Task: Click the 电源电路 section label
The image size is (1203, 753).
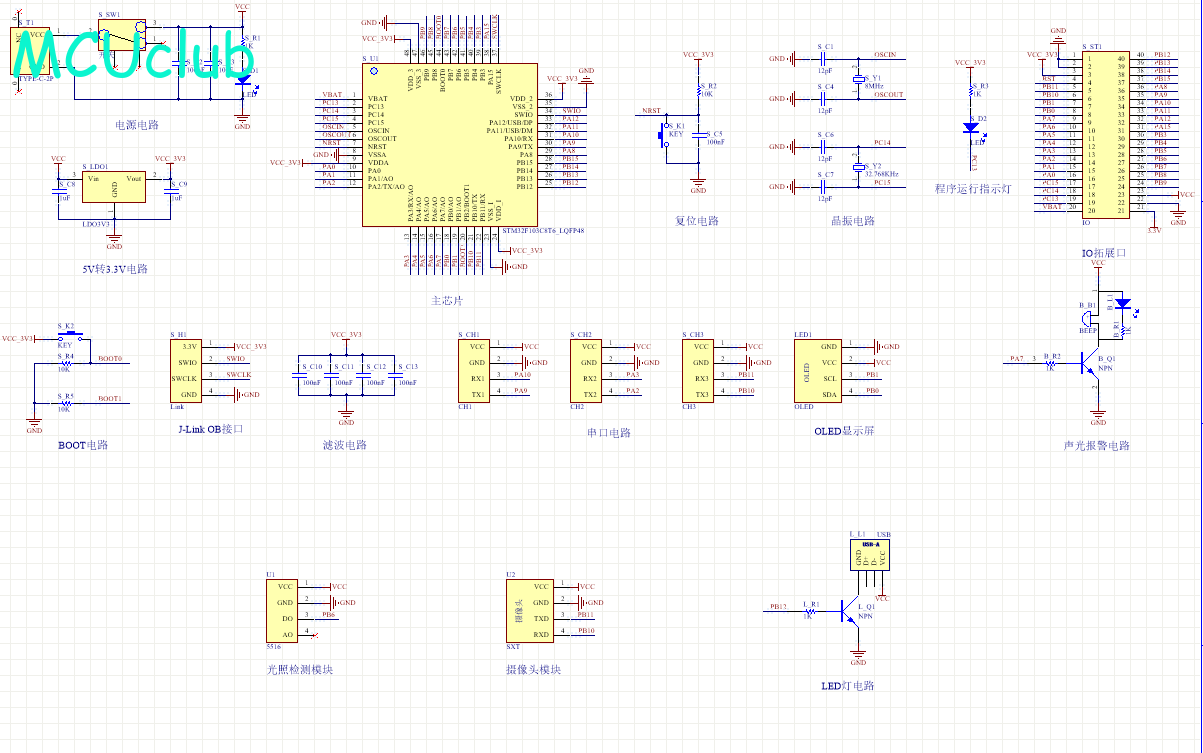Action: tap(137, 126)
